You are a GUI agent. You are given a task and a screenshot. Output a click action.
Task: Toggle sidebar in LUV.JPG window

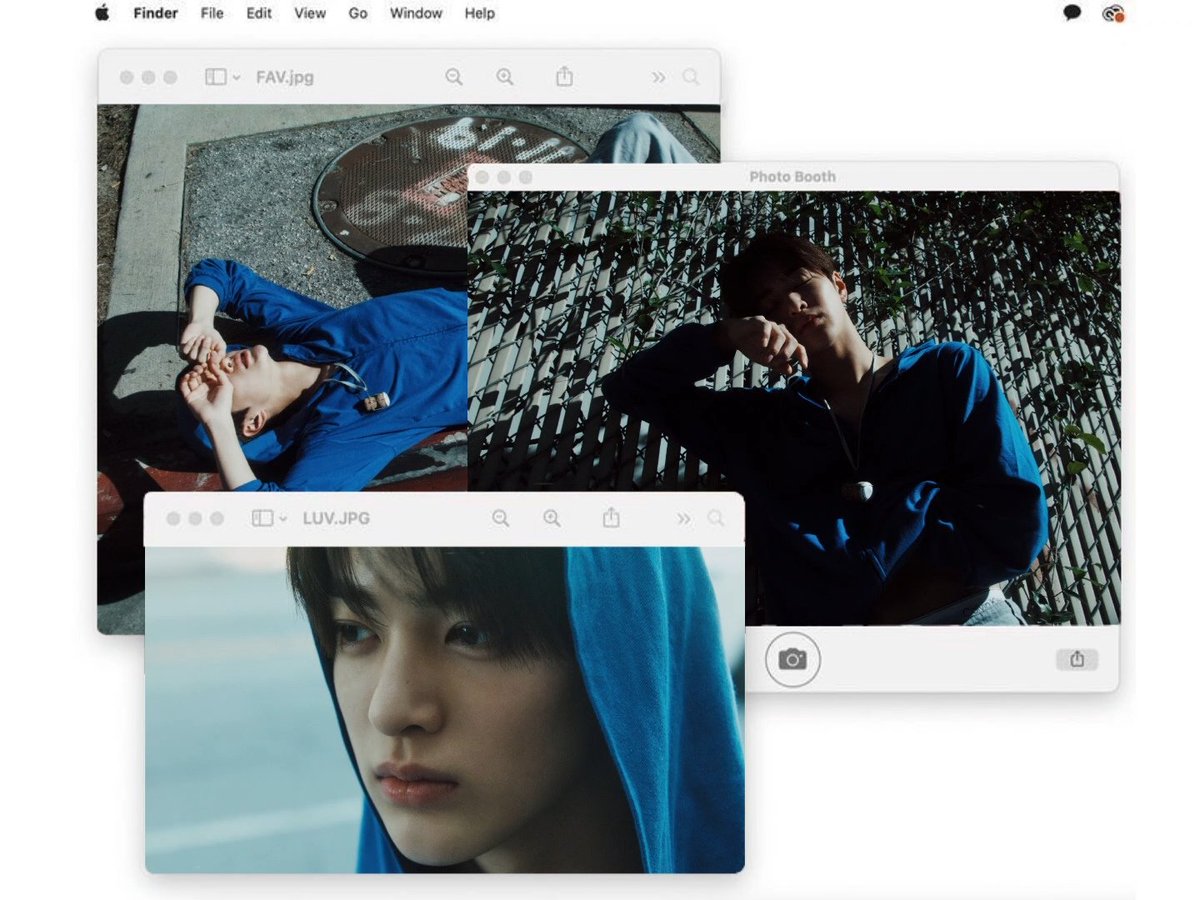click(262, 518)
